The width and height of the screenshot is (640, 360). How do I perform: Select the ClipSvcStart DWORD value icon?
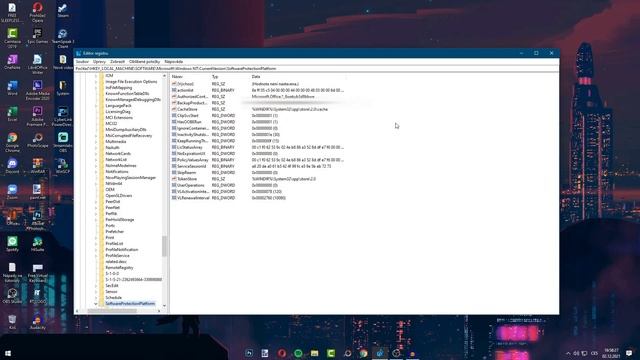click(x=174, y=116)
